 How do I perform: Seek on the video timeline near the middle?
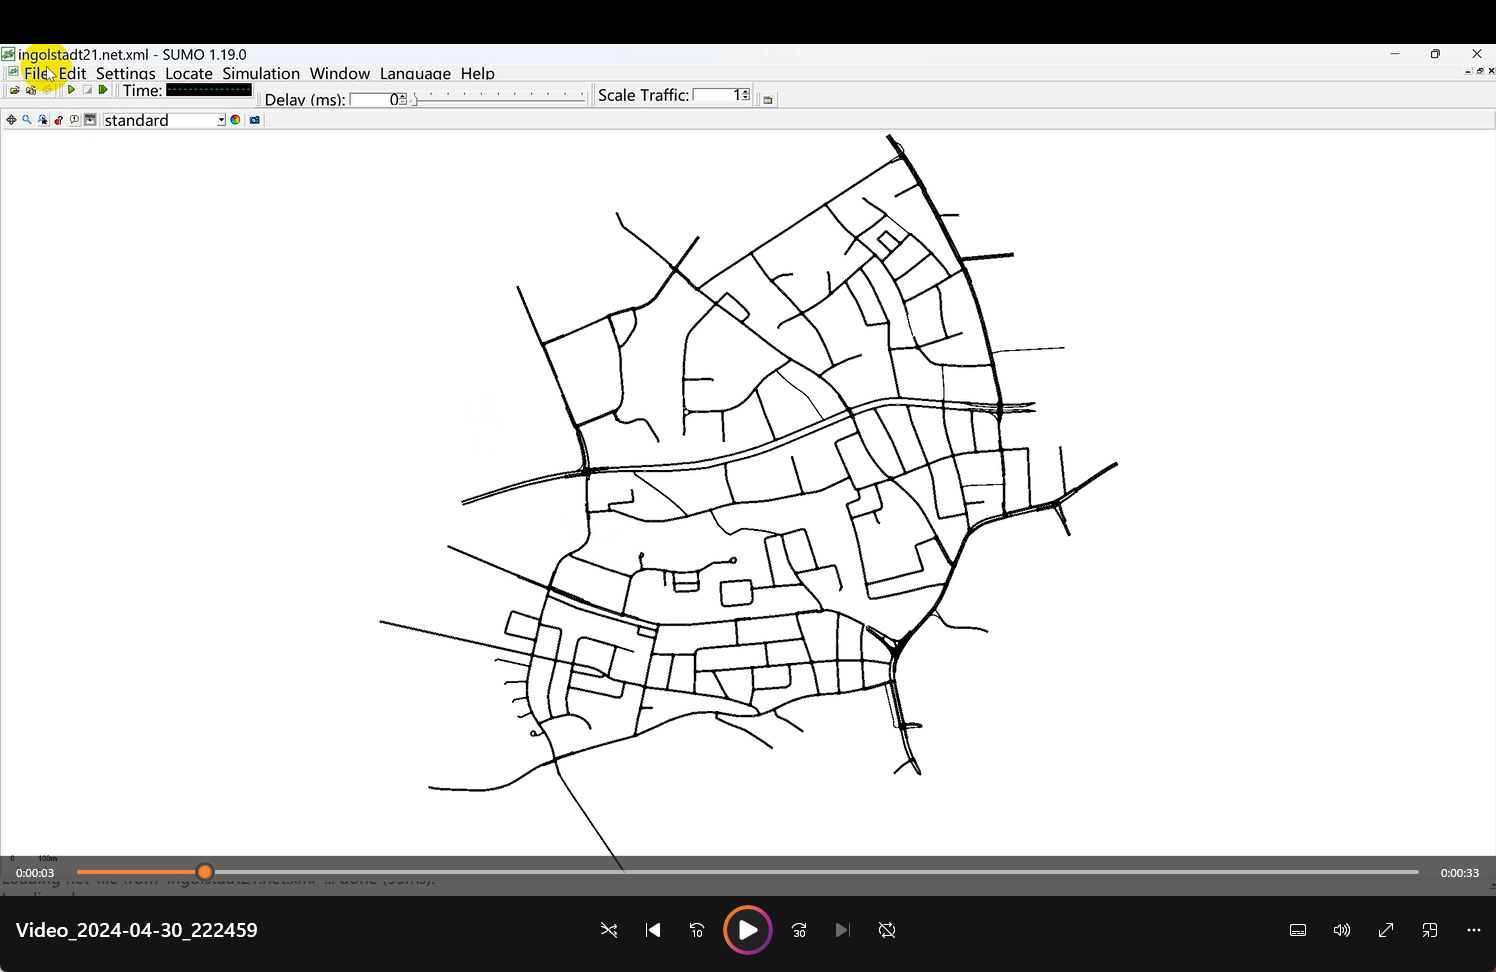pos(748,872)
